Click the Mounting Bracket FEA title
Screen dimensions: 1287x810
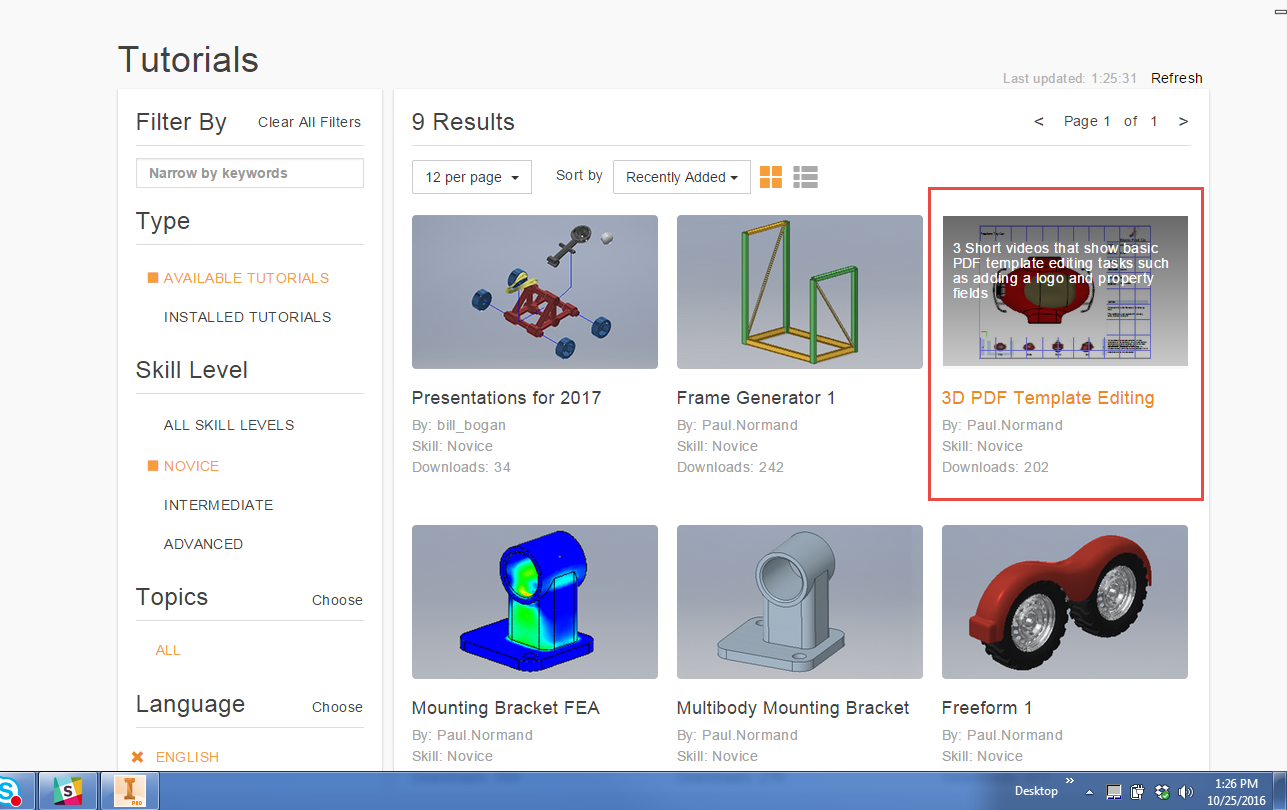click(506, 708)
